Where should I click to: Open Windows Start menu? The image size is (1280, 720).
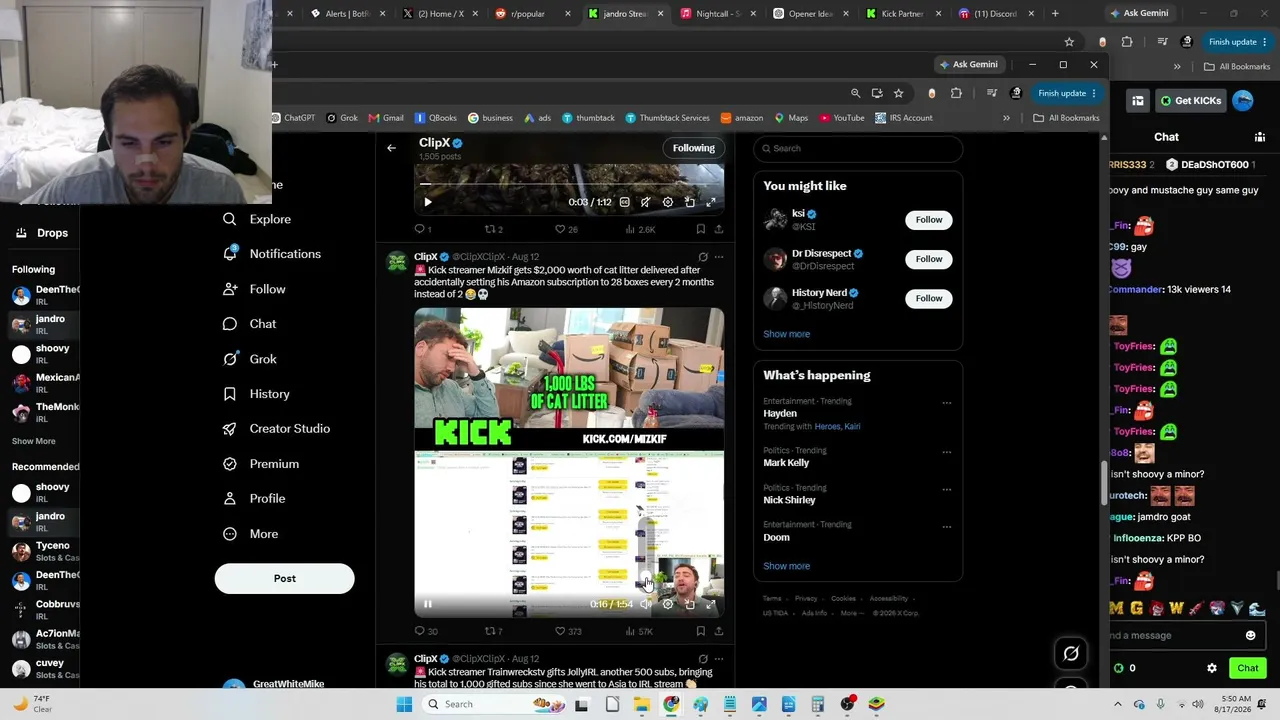click(404, 704)
